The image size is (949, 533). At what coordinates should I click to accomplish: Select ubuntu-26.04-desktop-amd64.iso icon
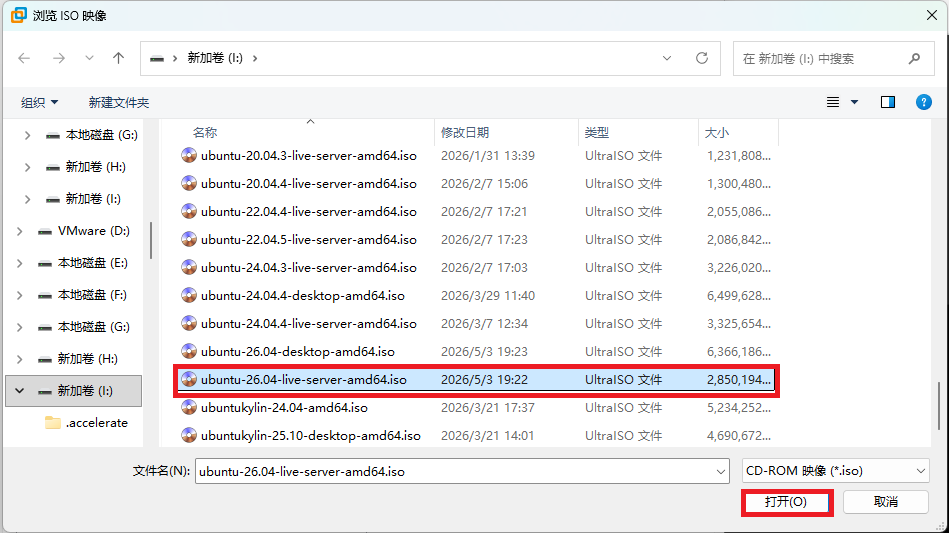point(189,352)
